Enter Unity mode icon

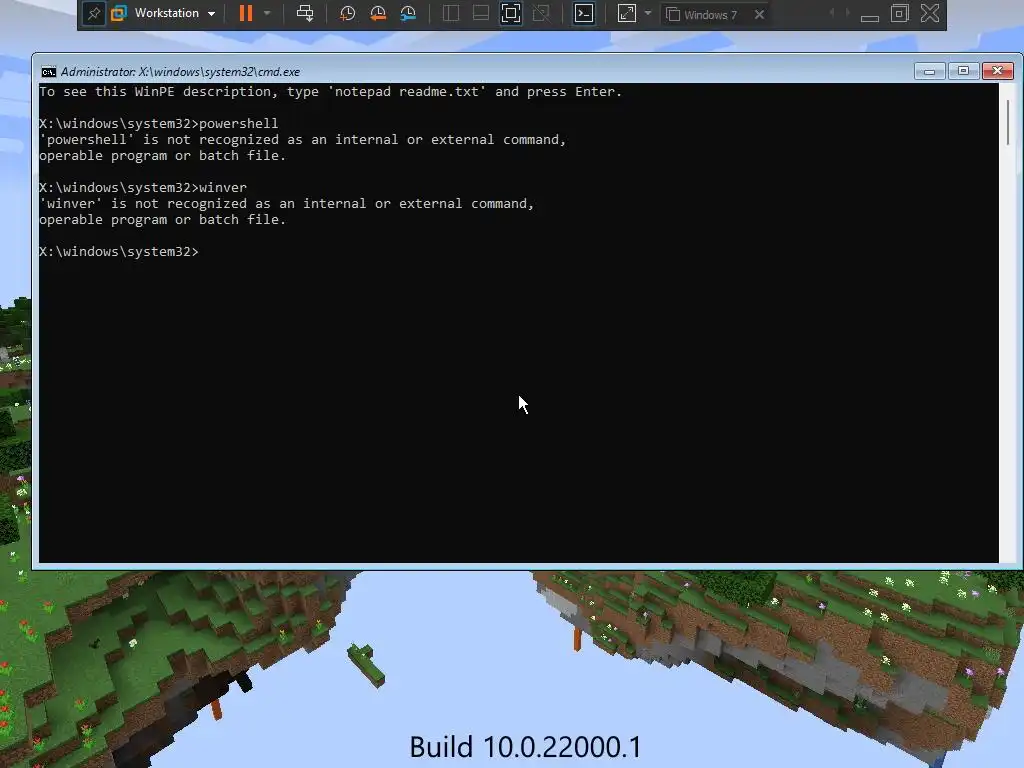click(x=541, y=14)
